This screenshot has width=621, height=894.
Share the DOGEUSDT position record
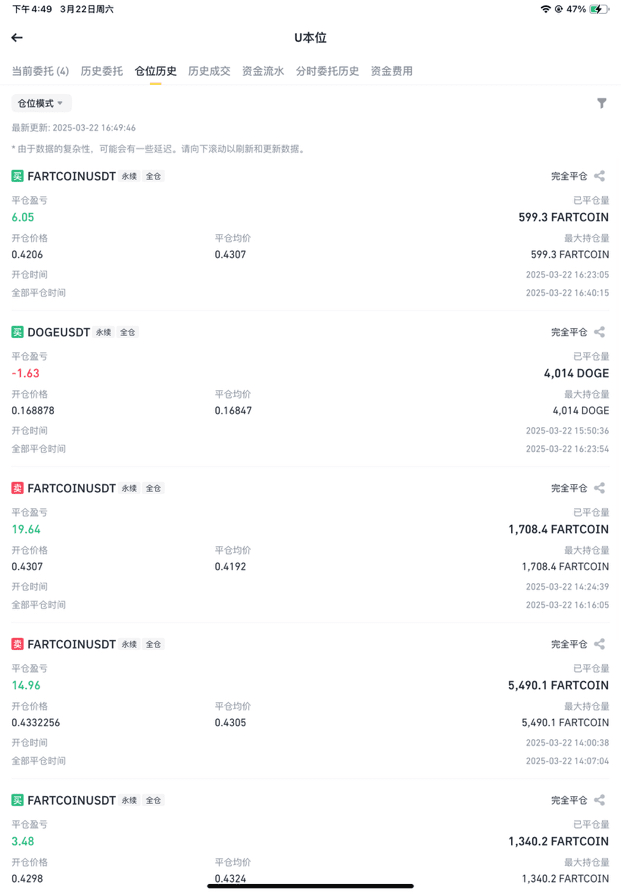coord(599,332)
